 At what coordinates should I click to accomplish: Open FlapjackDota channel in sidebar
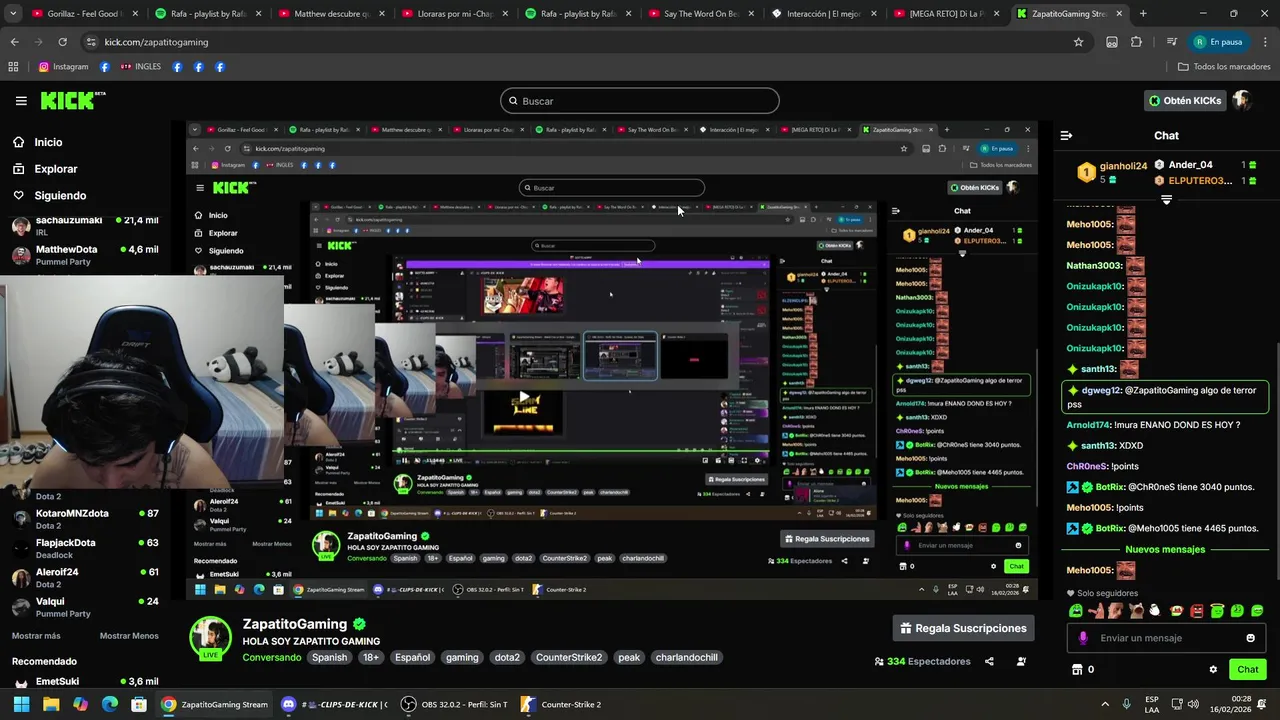[x=85, y=548]
